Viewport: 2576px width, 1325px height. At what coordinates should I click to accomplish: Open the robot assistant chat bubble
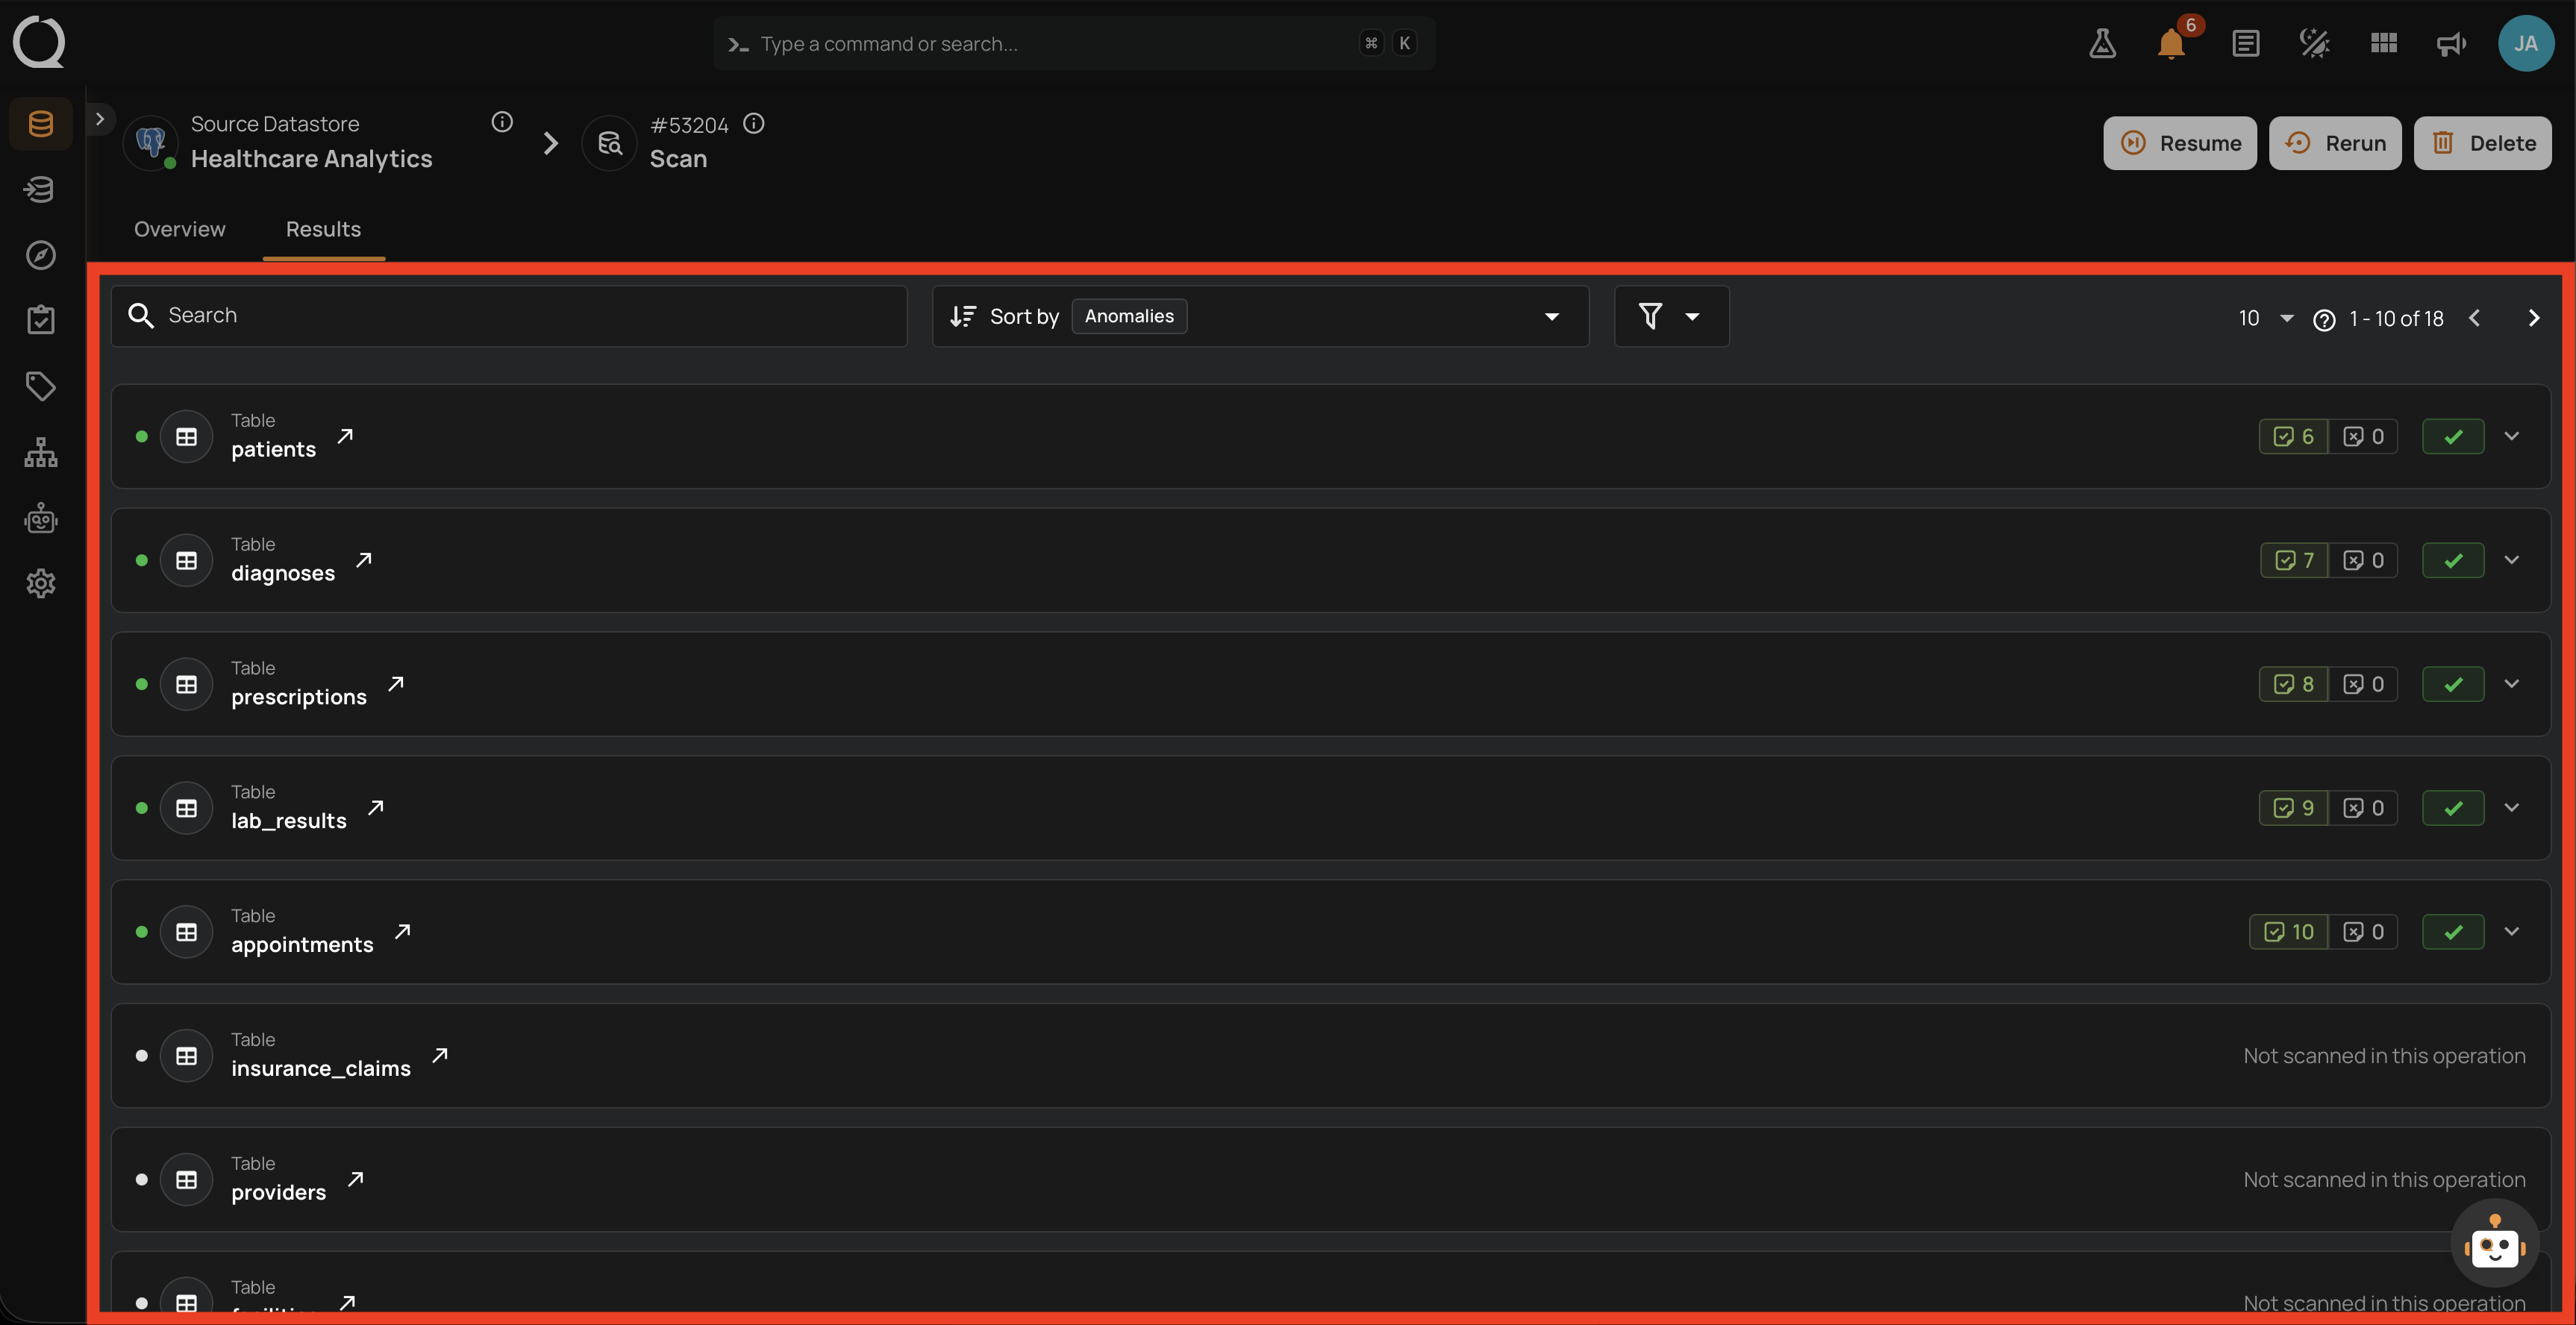2494,1243
